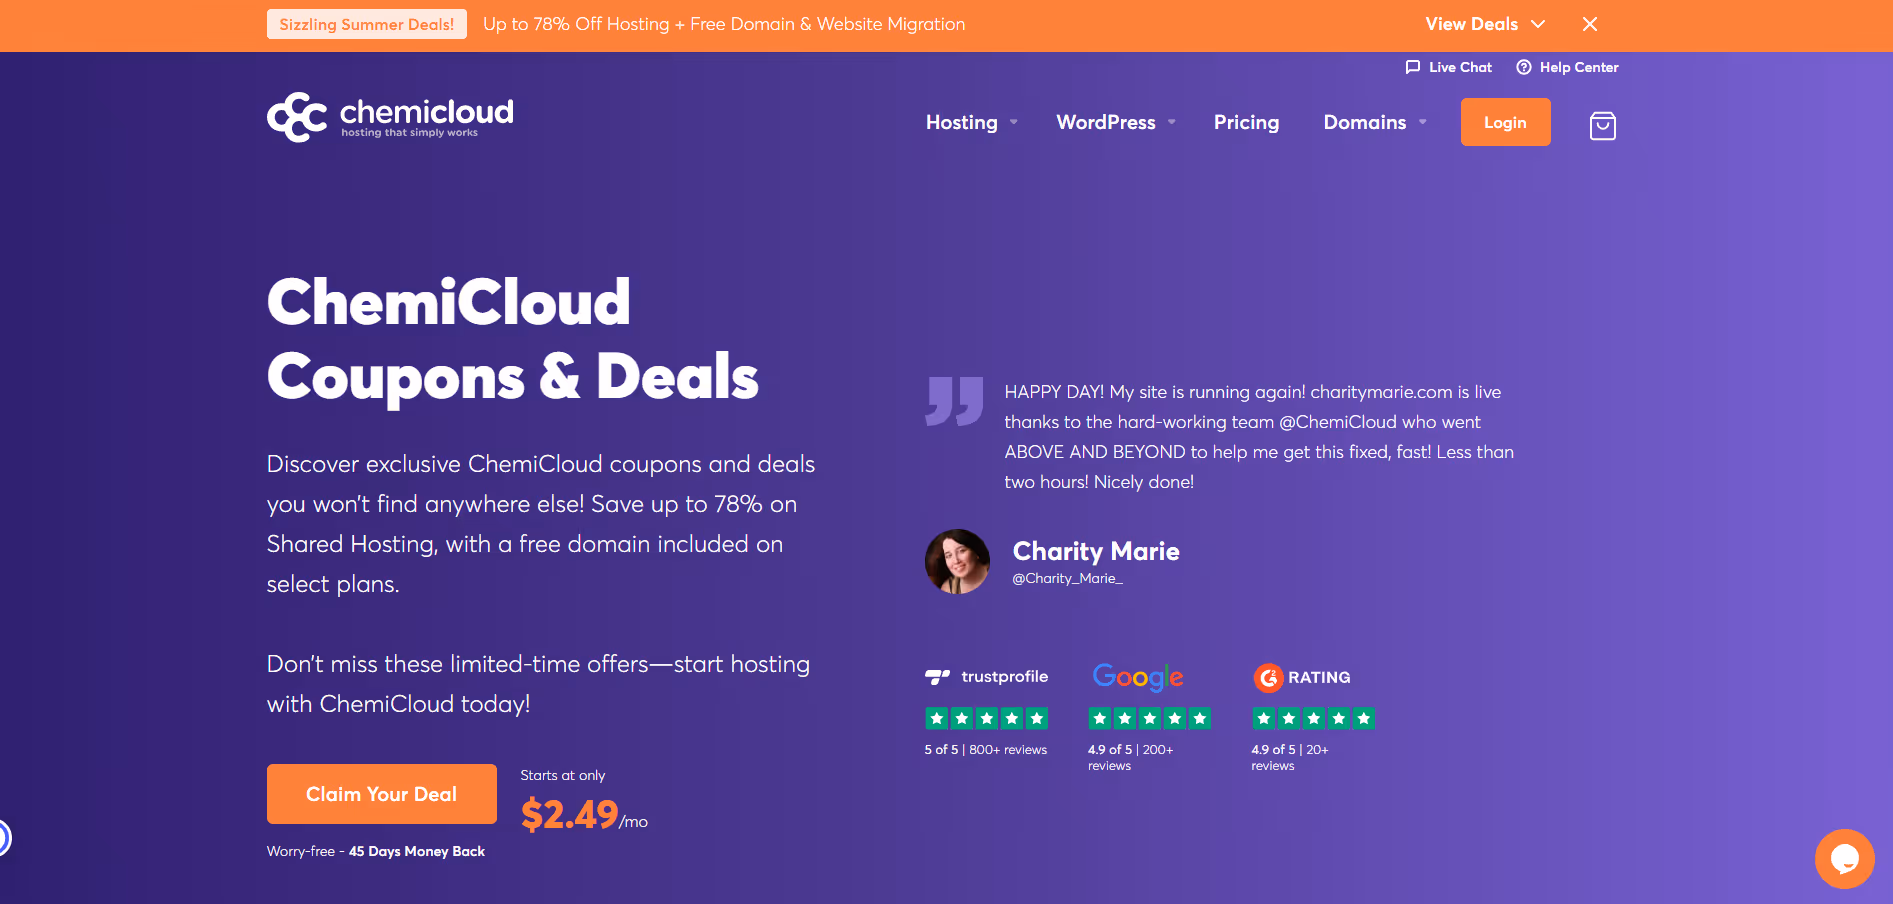Click the ChemiCloud logo
Screen dimensions: 1893x904
click(x=389, y=116)
